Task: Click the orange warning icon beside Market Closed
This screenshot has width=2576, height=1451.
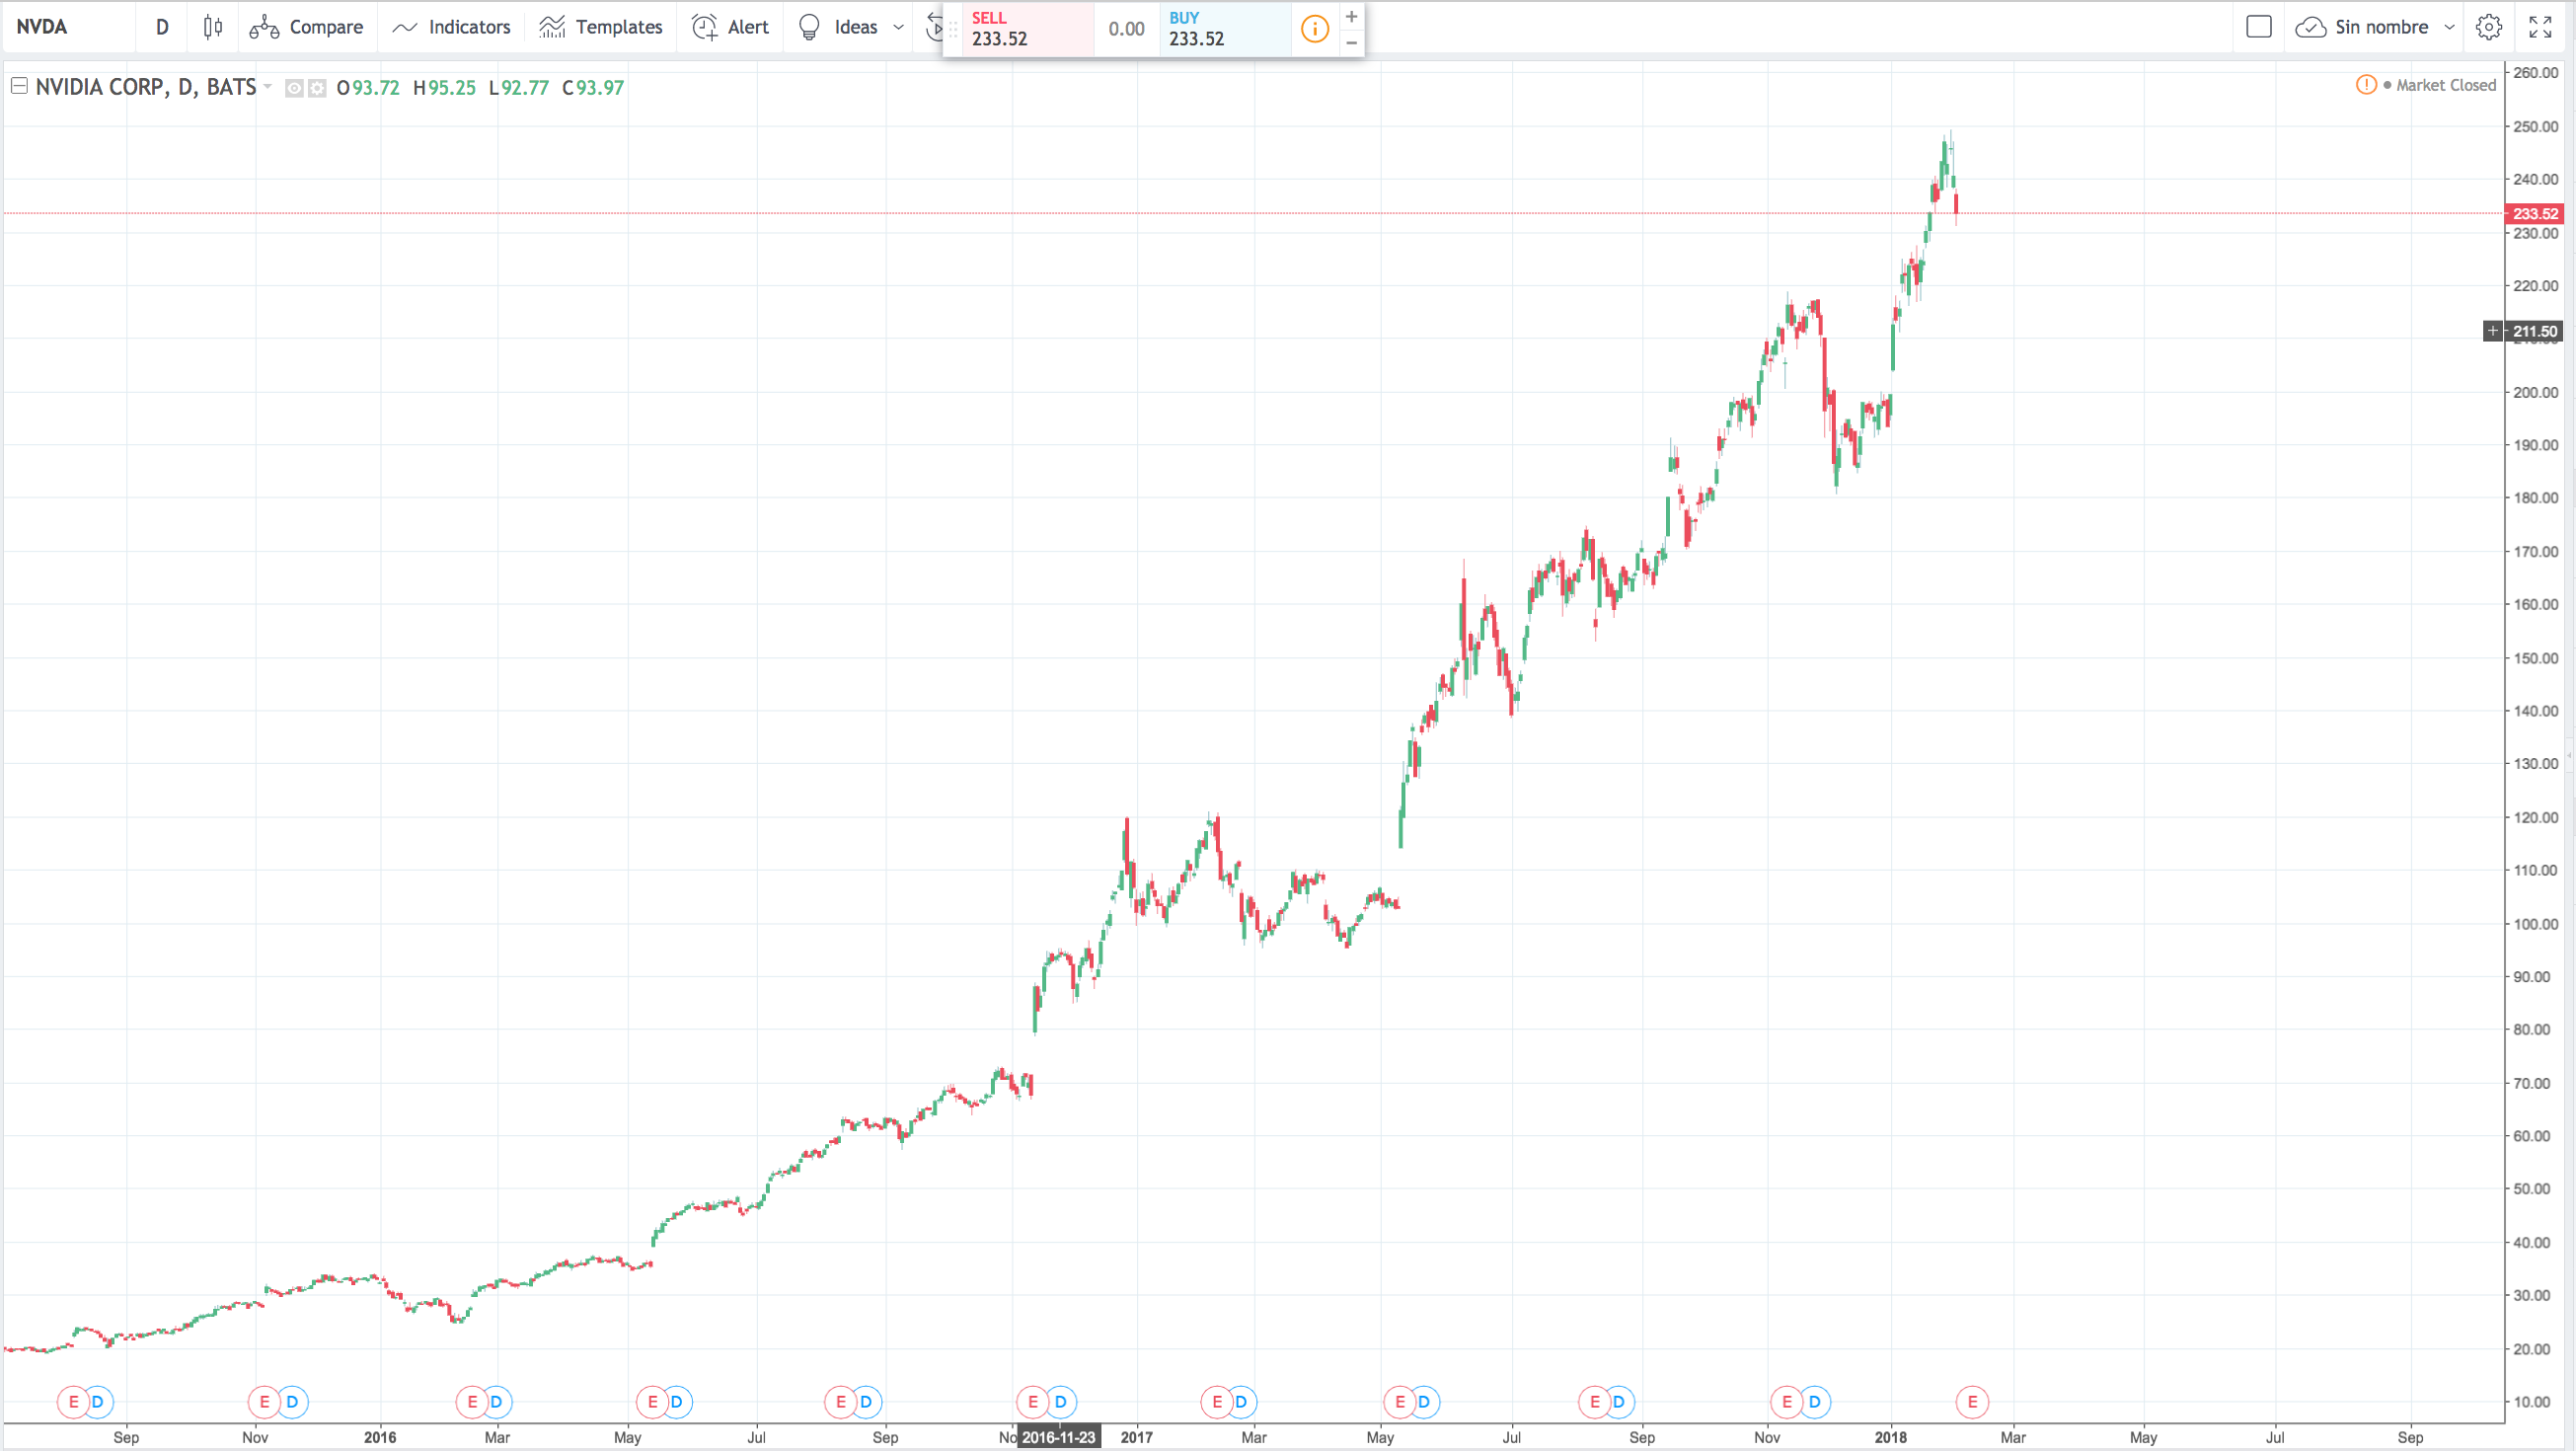Action: click(2366, 85)
